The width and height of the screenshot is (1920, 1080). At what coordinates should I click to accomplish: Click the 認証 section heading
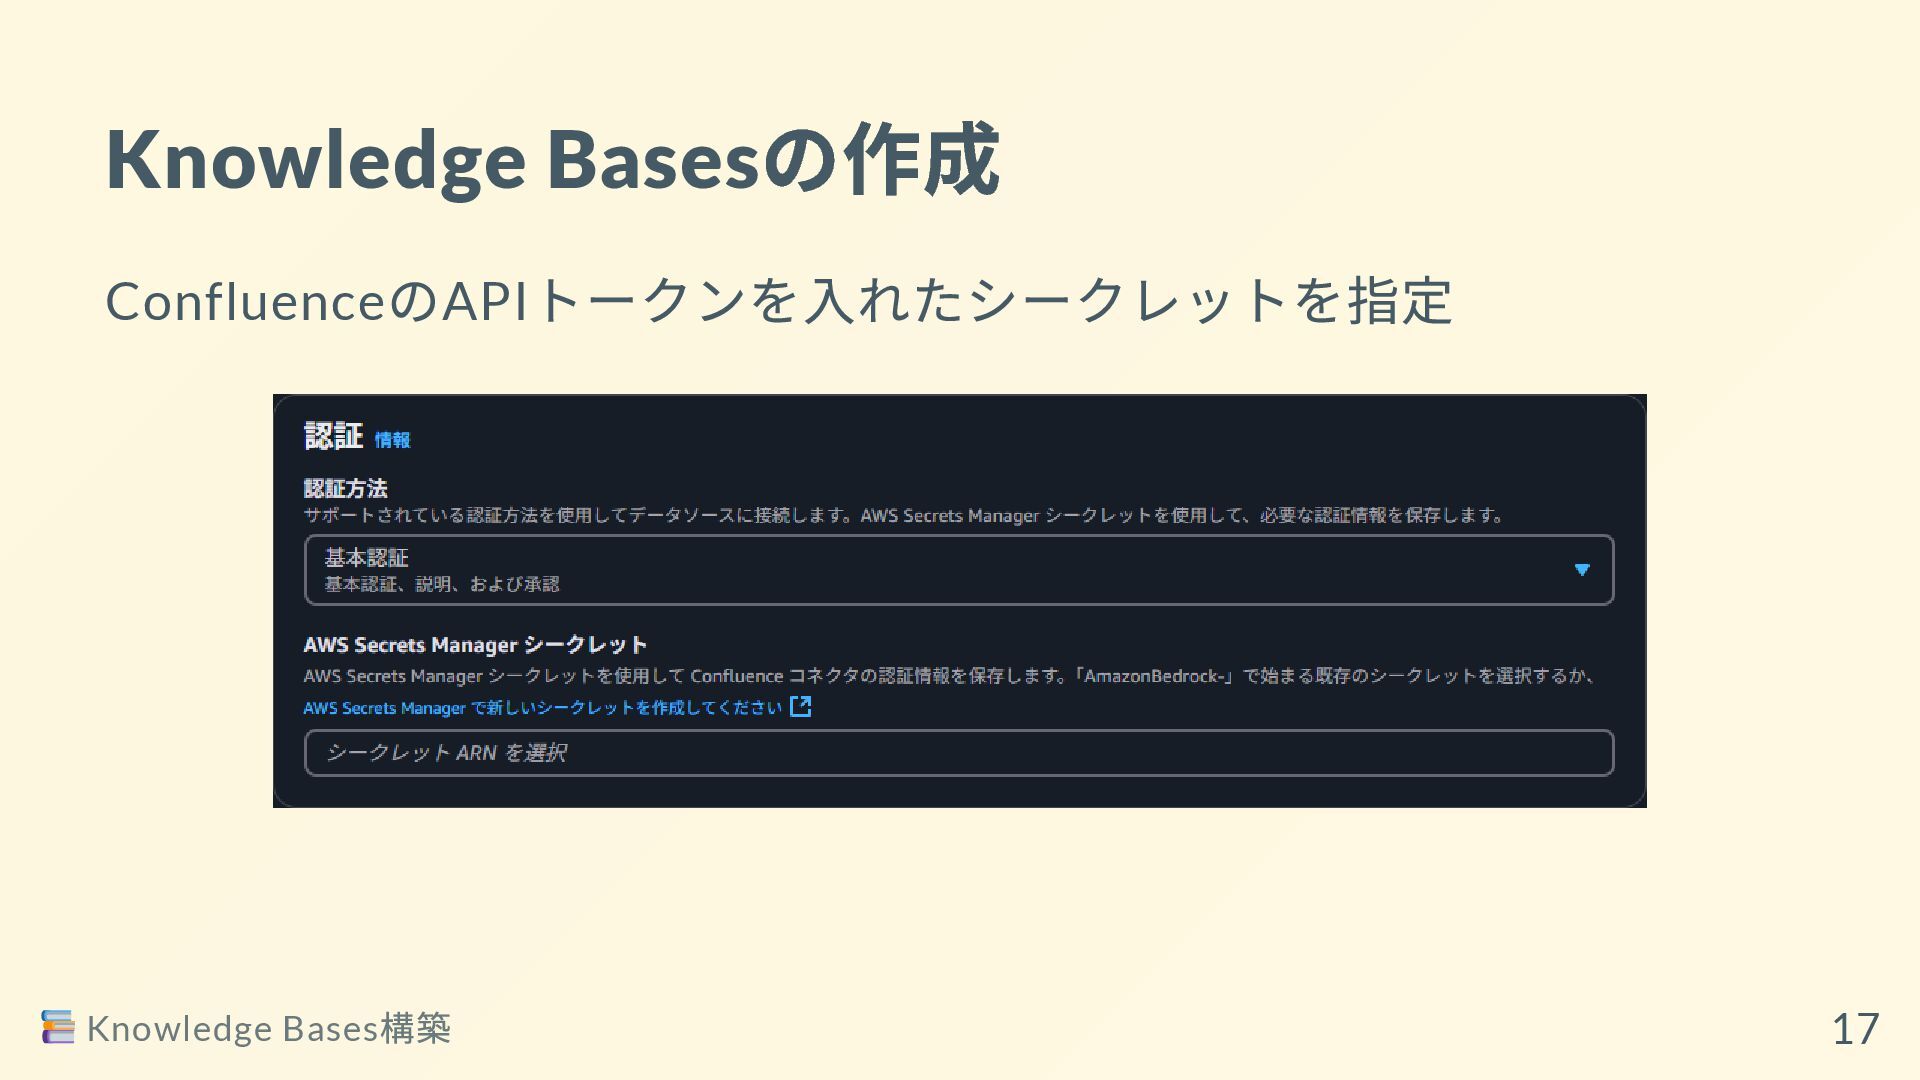click(x=333, y=437)
